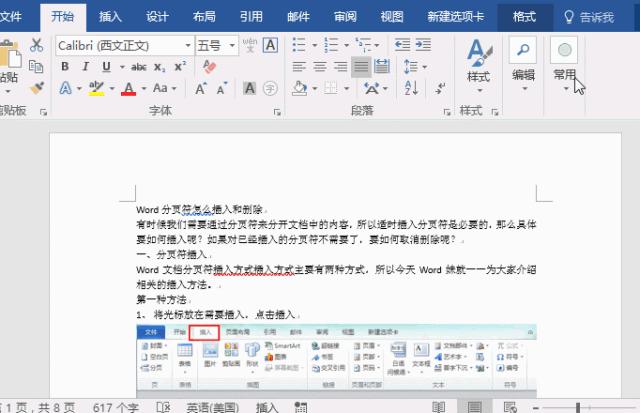Increase paragraph indent

(x=423, y=44)
